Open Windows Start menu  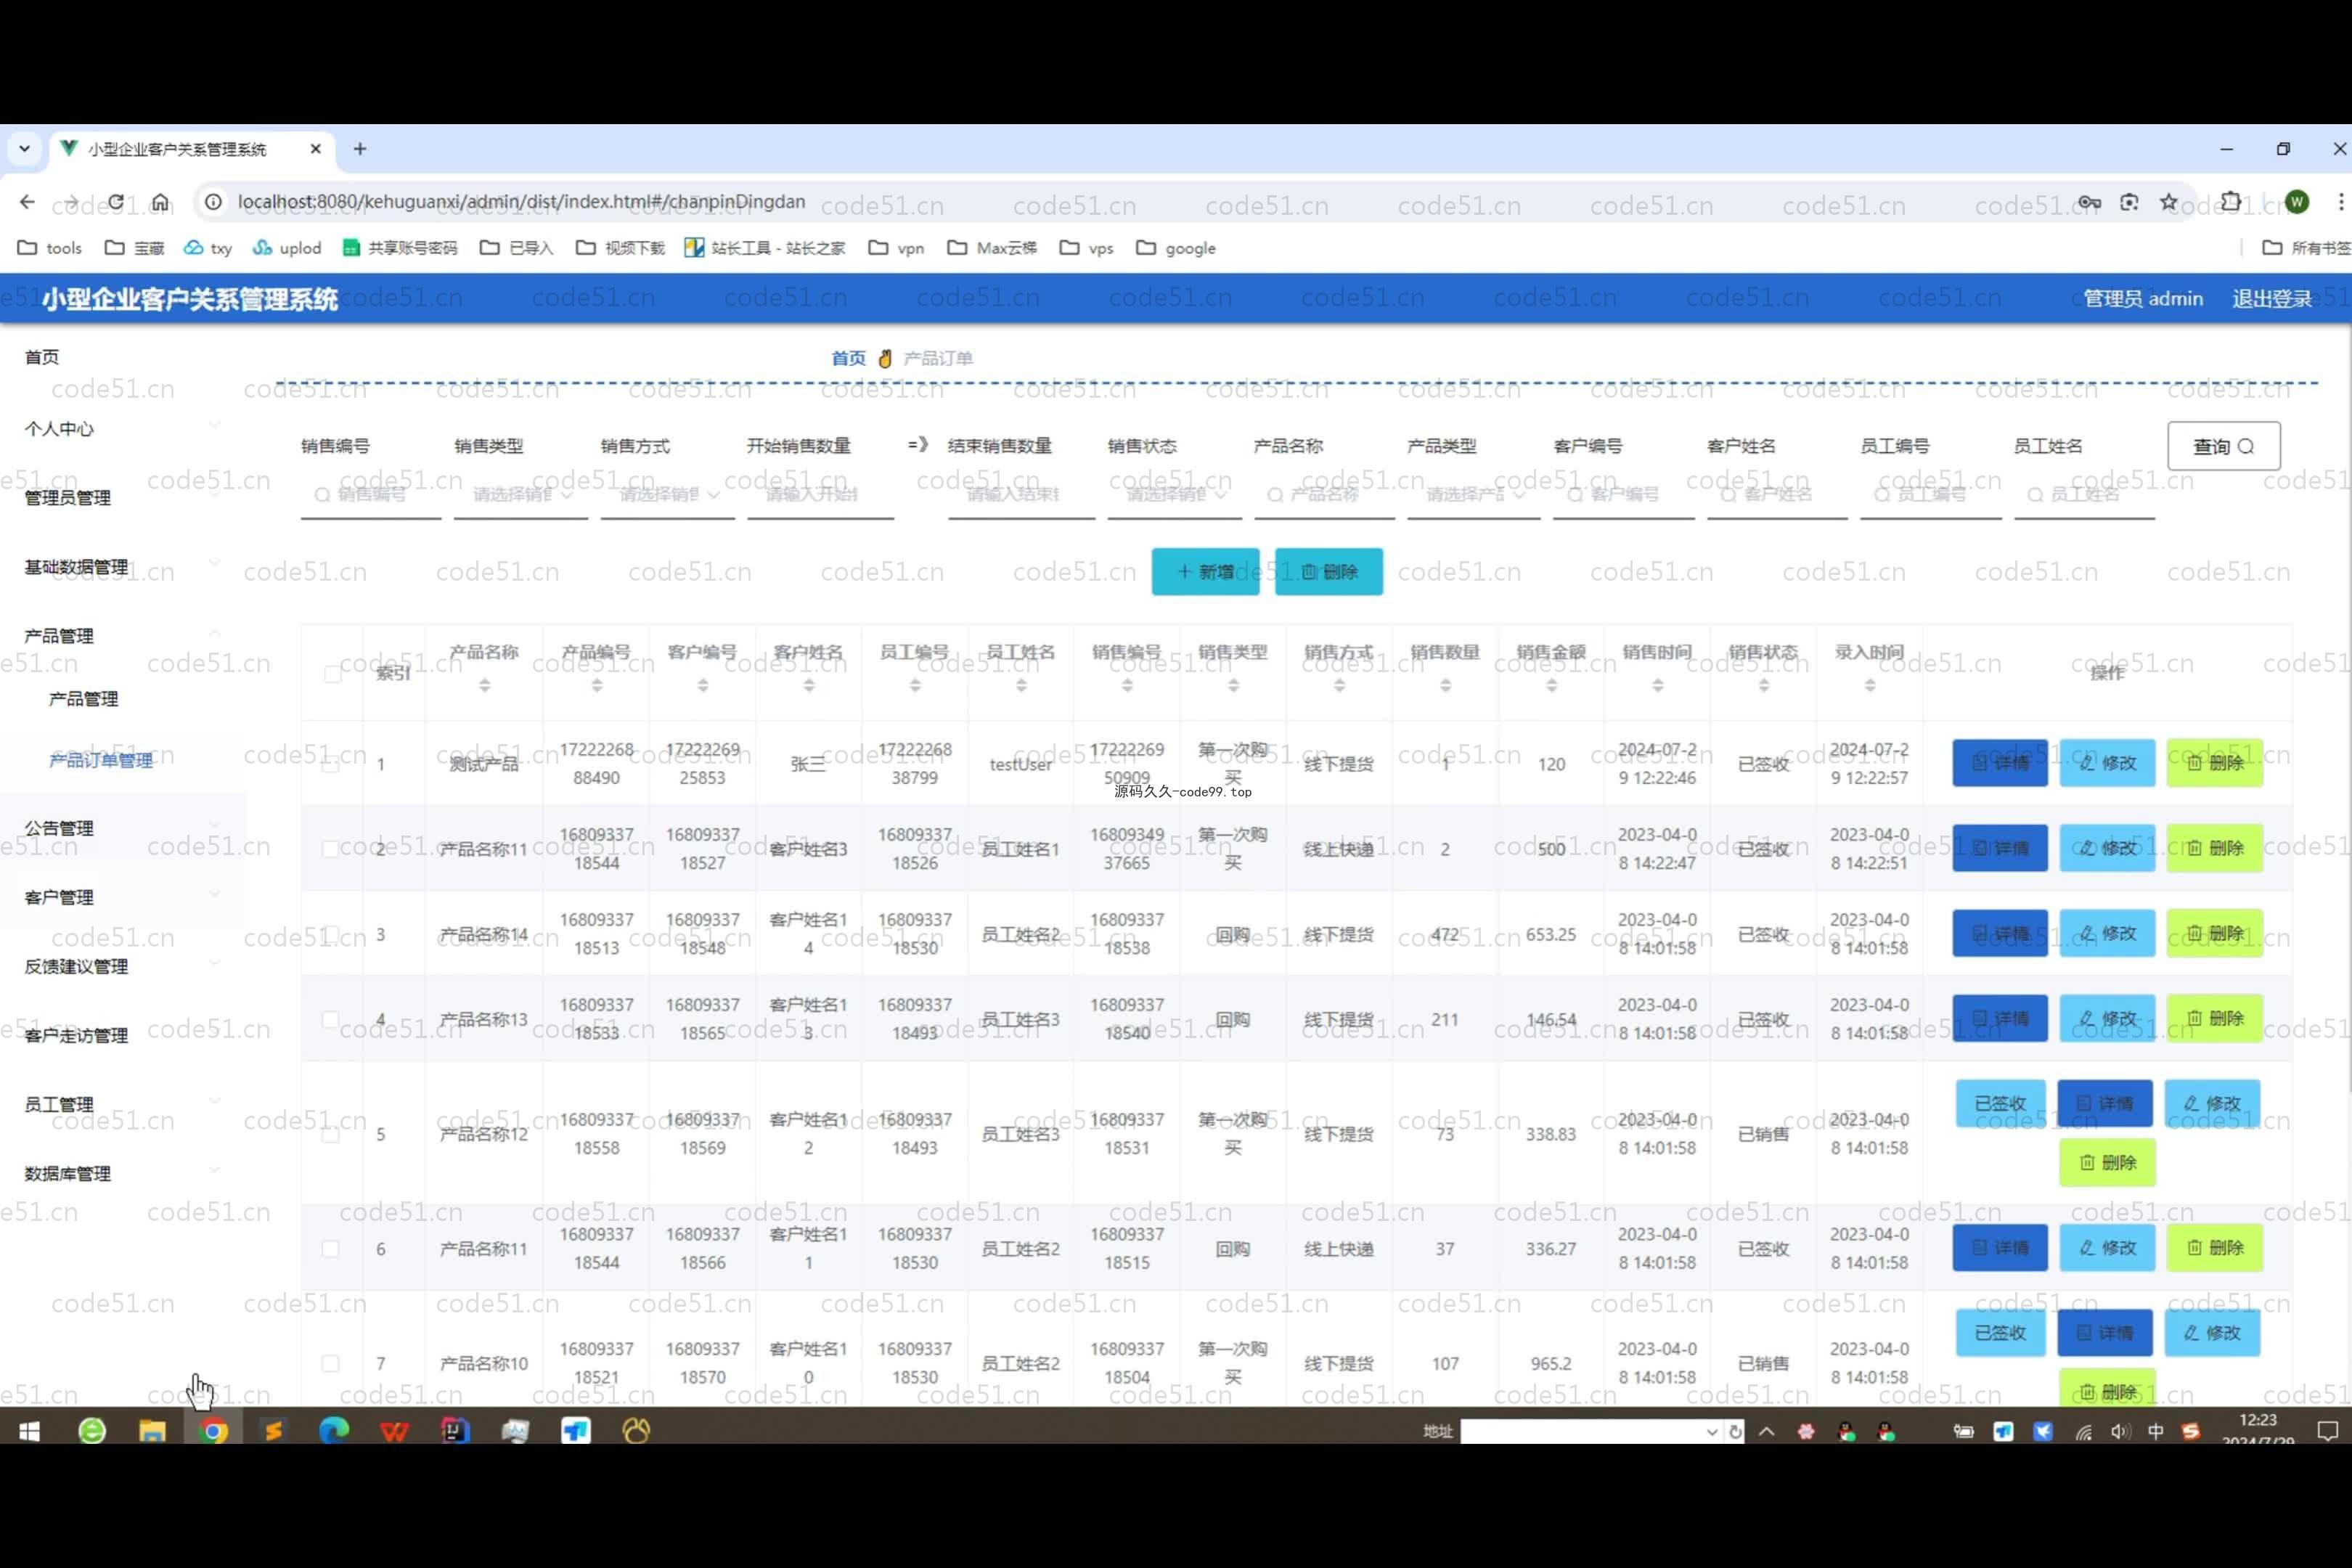coord(29,1432)
